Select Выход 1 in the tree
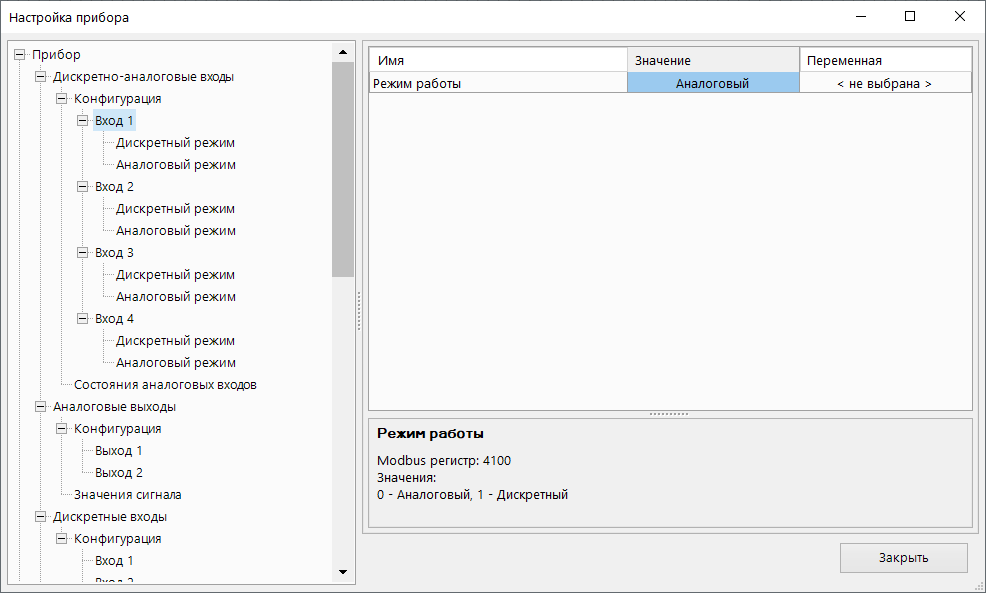 (x=118, y=451)
